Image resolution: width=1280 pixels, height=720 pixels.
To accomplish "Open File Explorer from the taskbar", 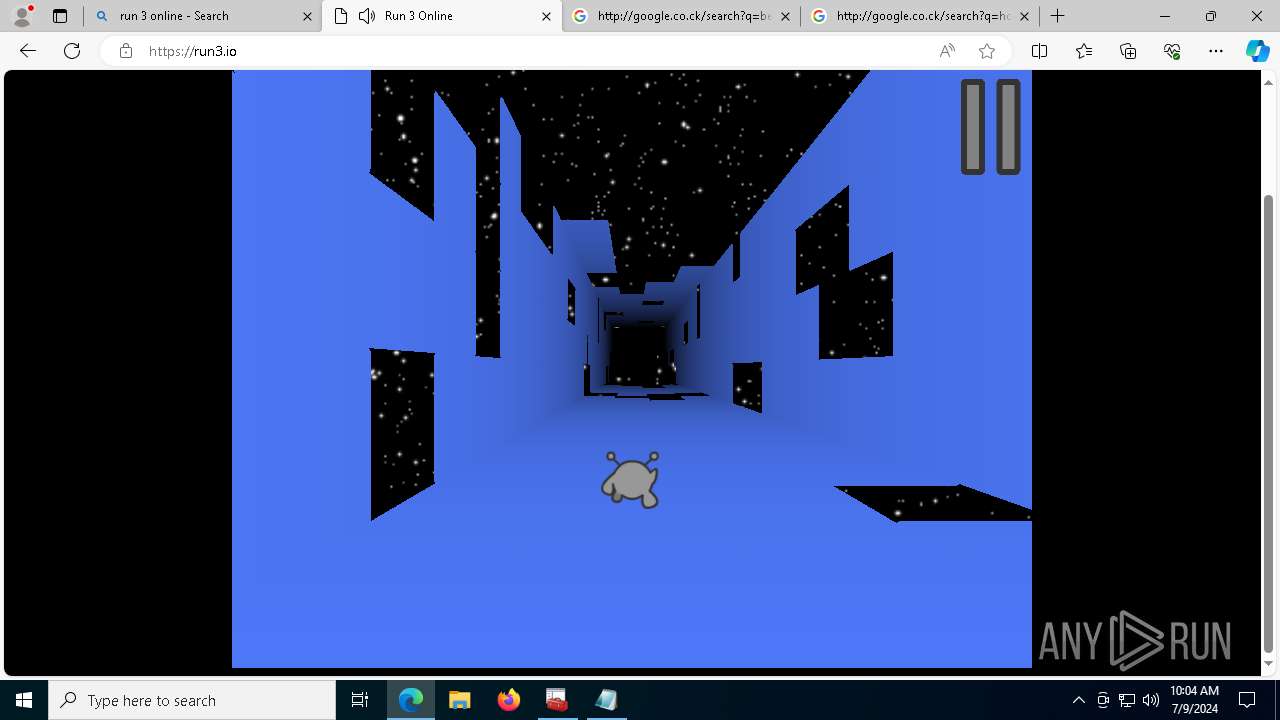I will [x=459, y=700].
